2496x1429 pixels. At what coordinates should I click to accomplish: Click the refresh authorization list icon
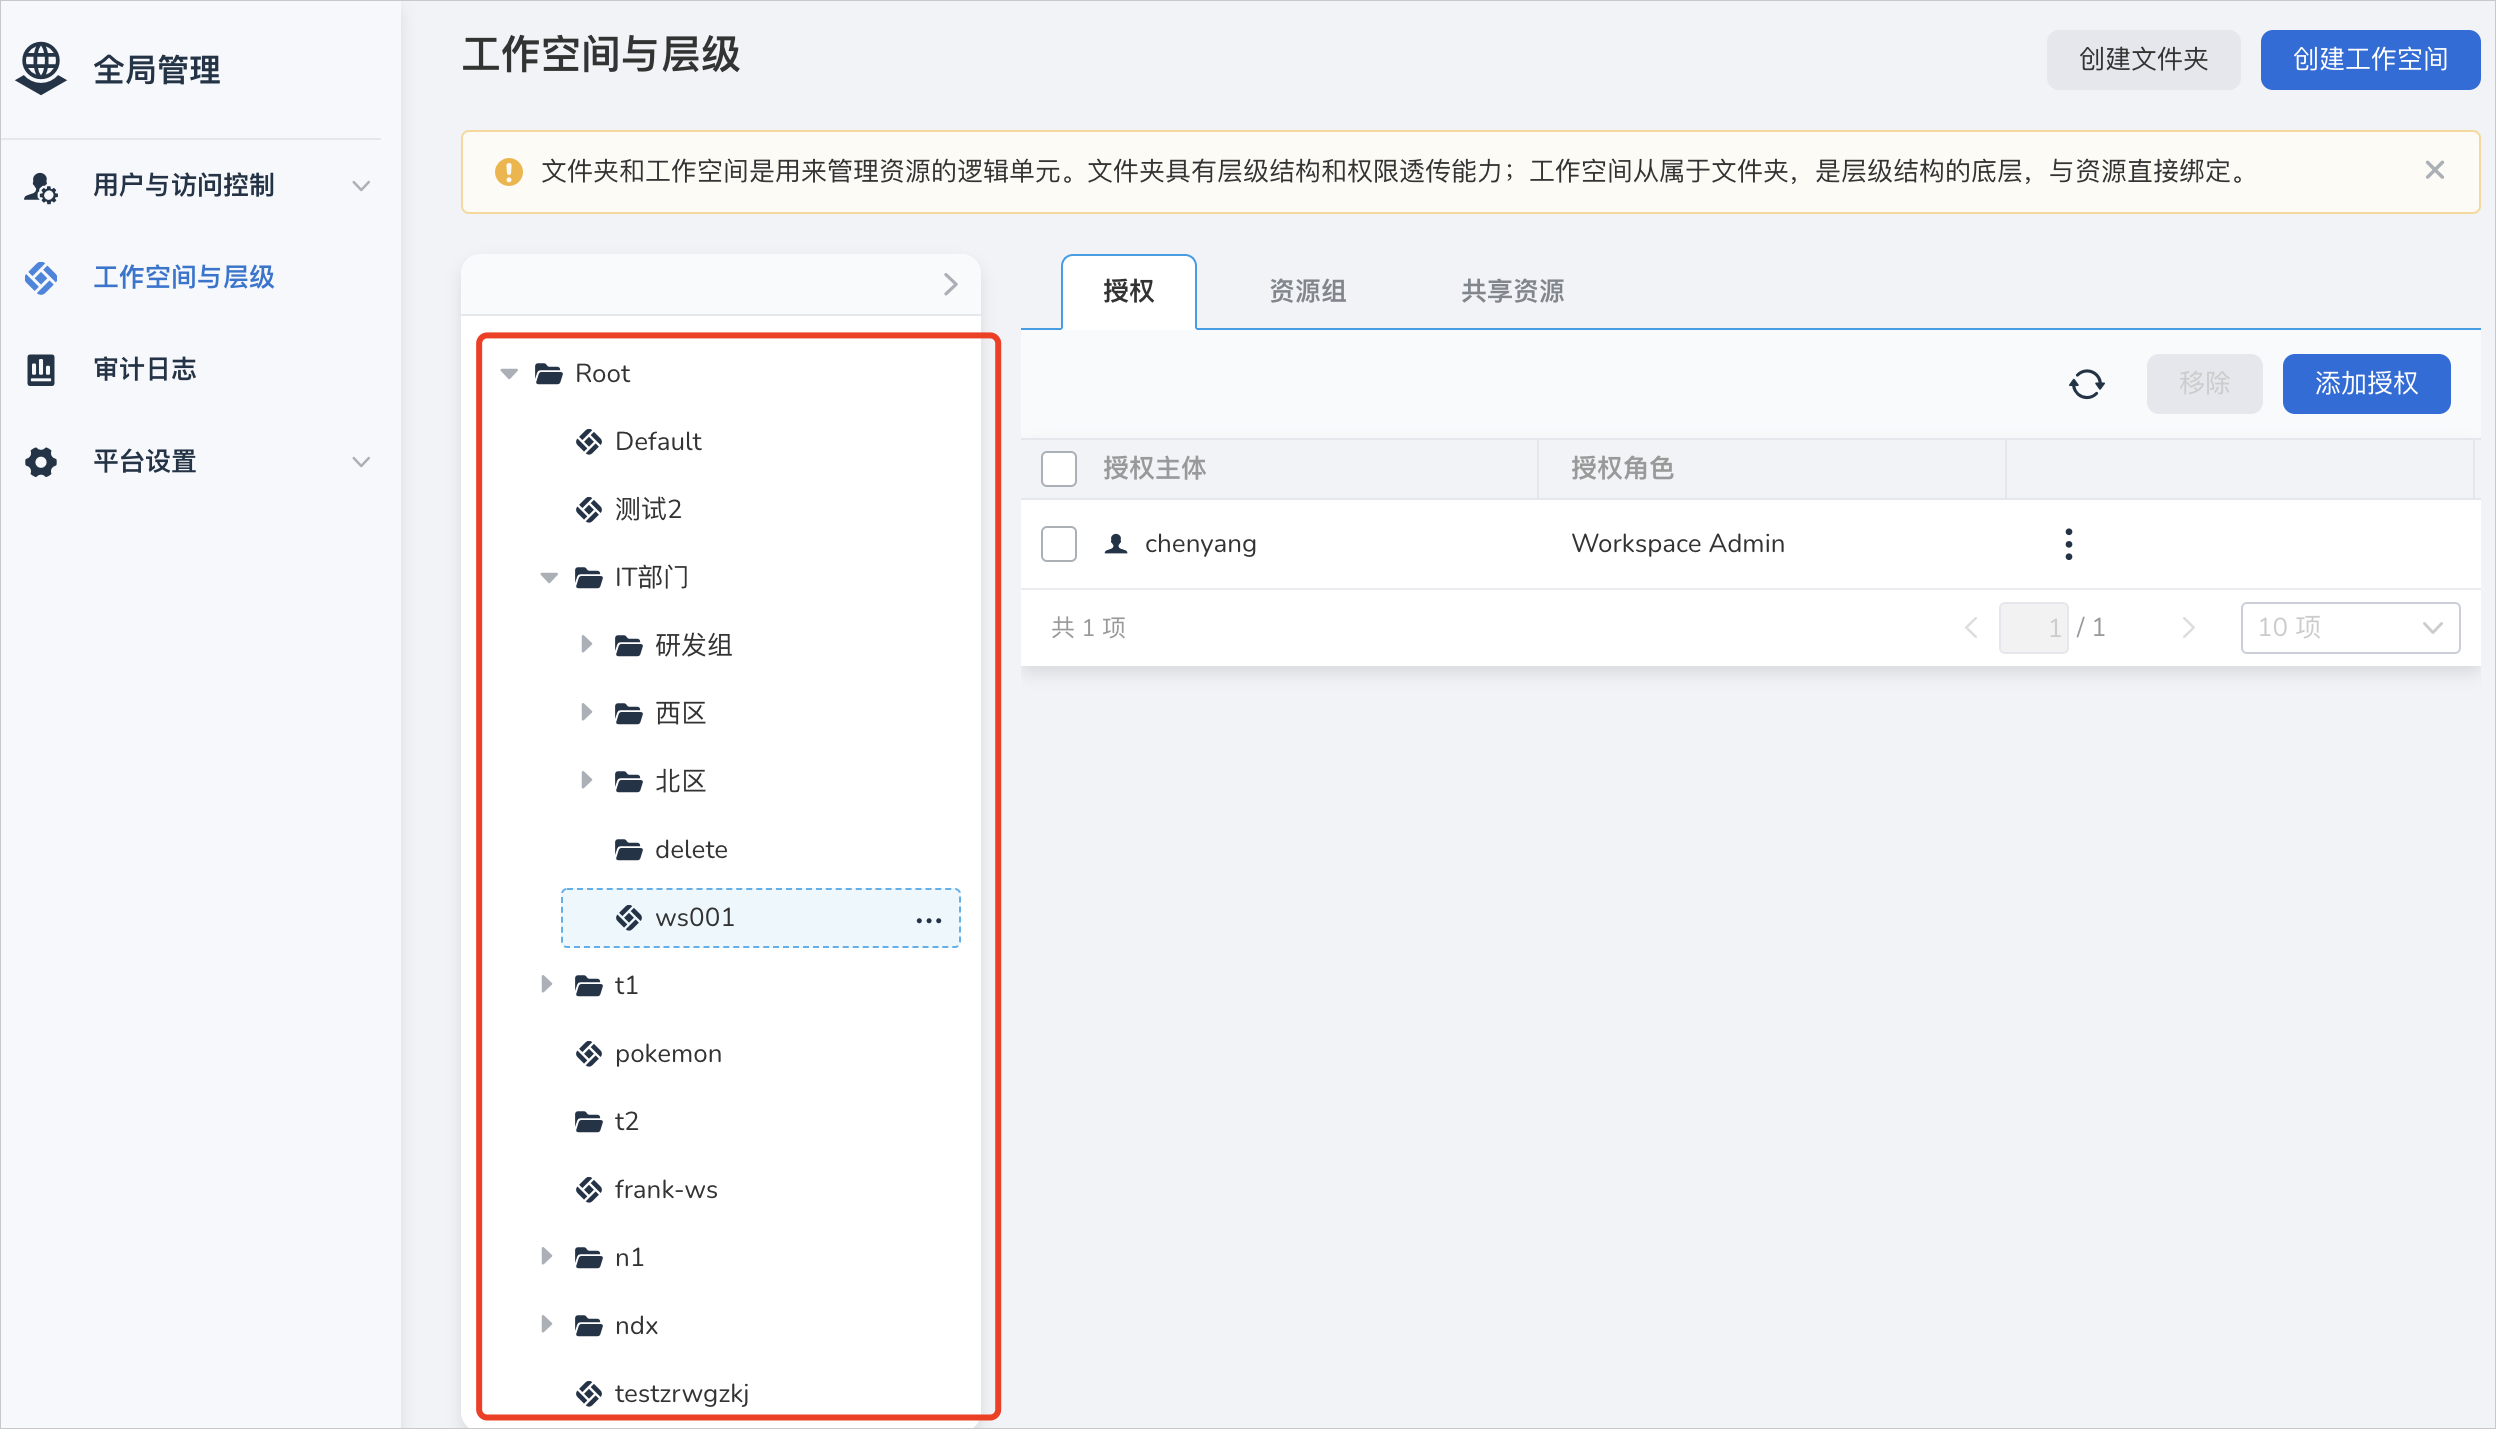2087,384
